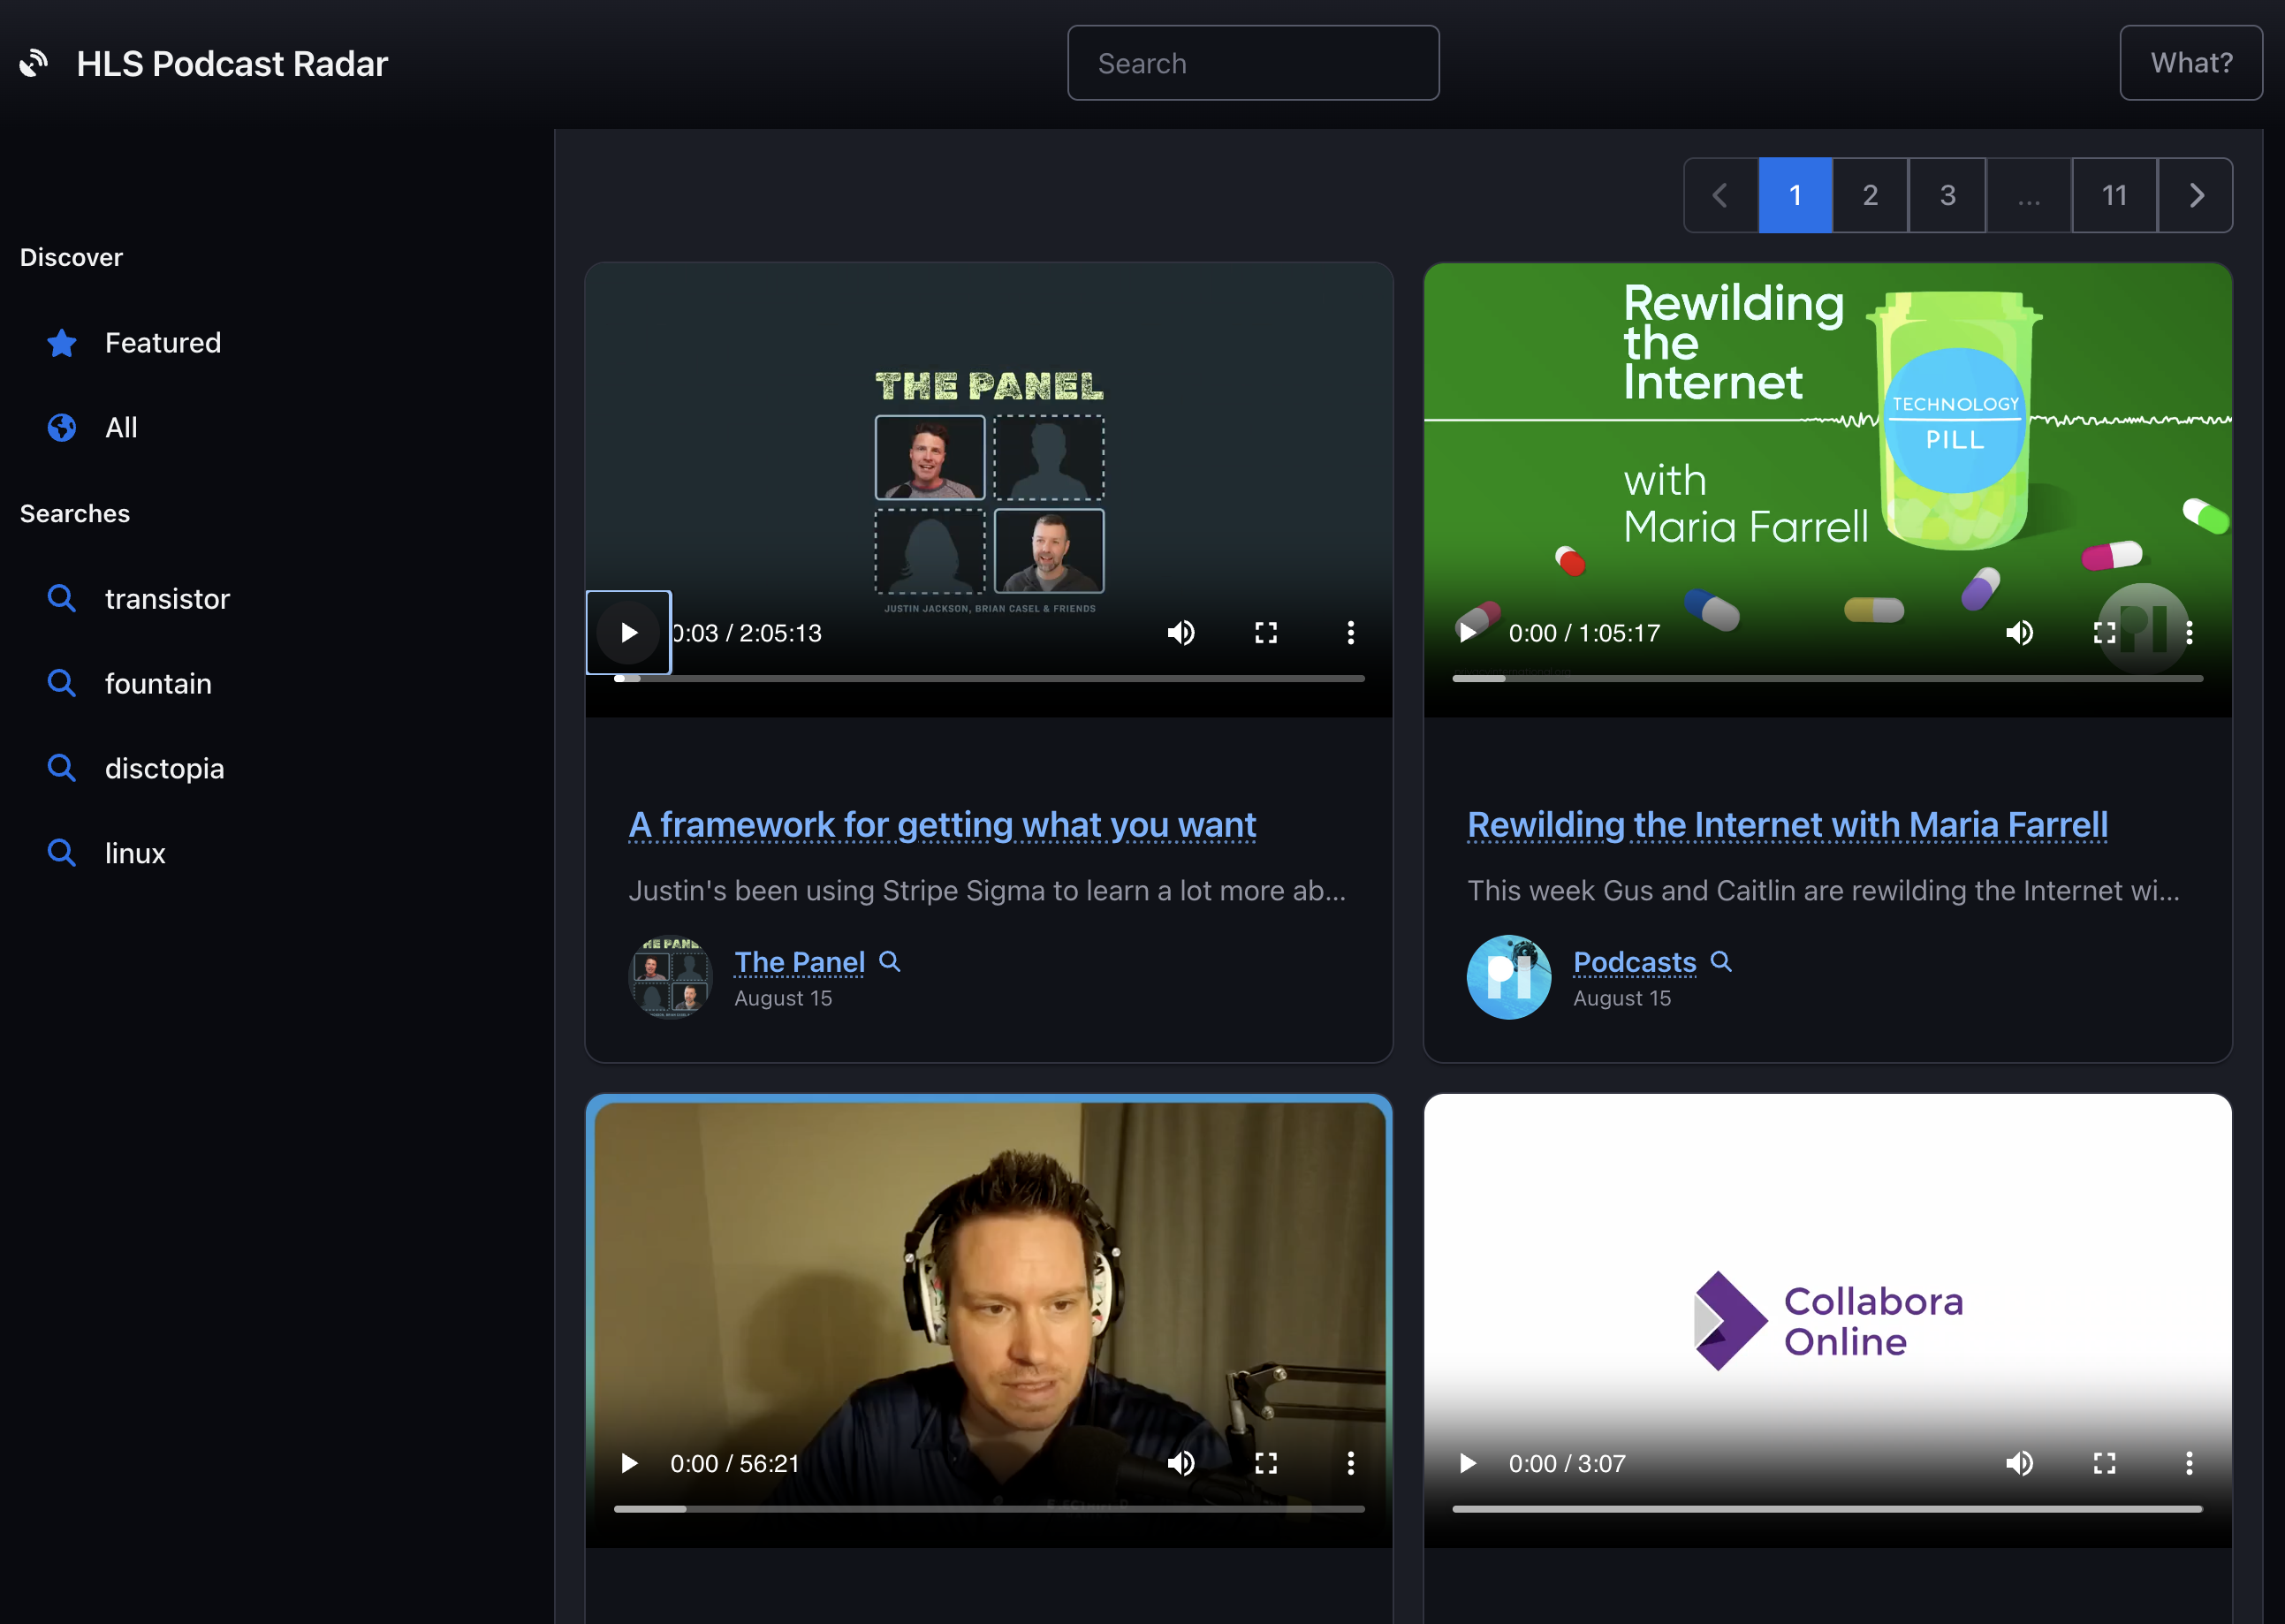Open more options on Rewilding video
Viewport: 2285px width, 1624px height.
(x=2189, y=632)
